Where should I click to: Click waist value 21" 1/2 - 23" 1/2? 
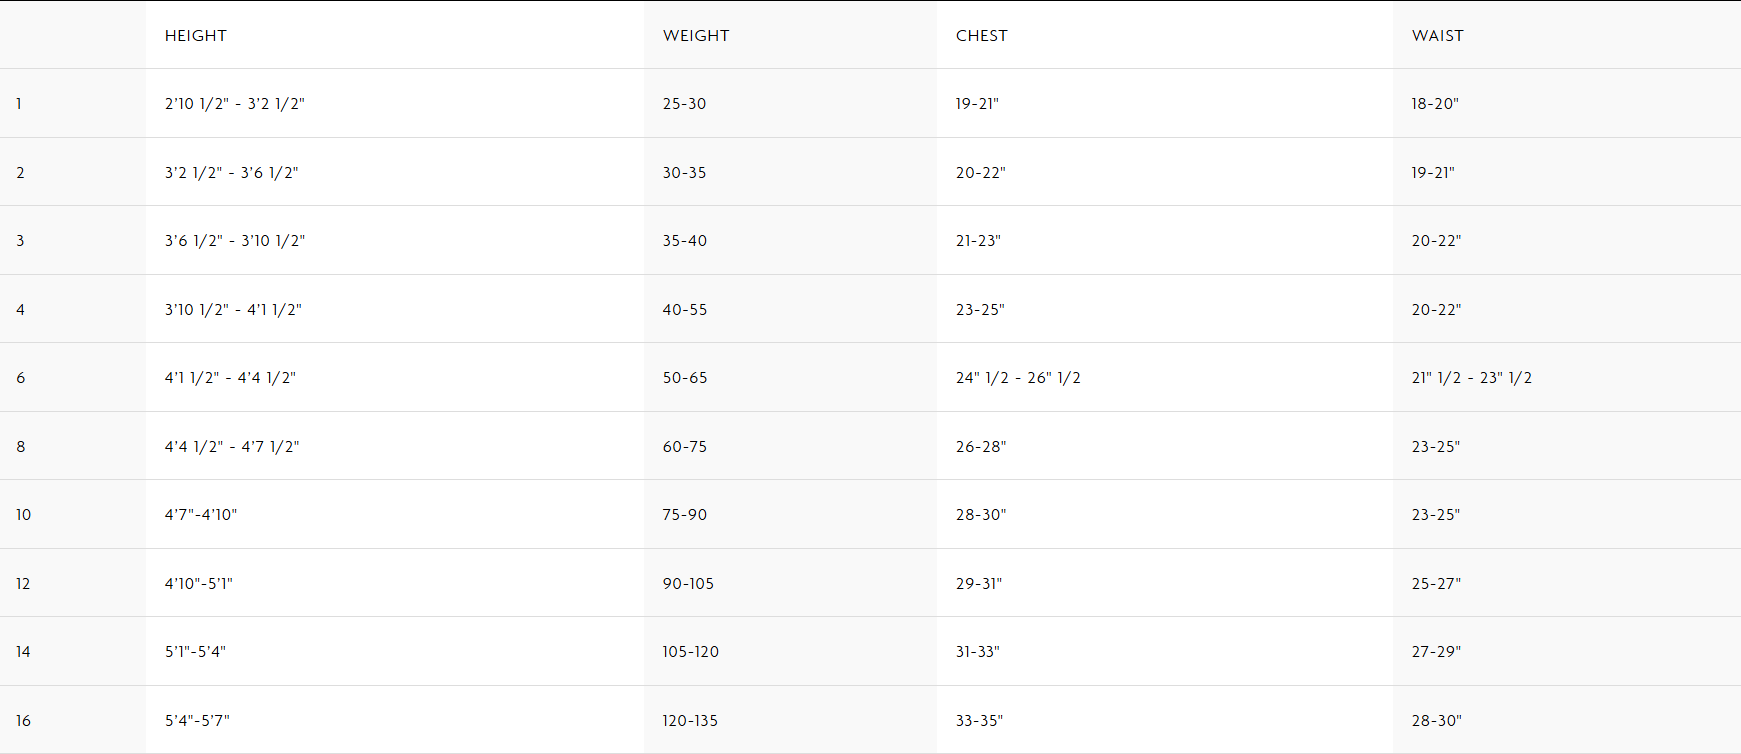point(1471,378)
